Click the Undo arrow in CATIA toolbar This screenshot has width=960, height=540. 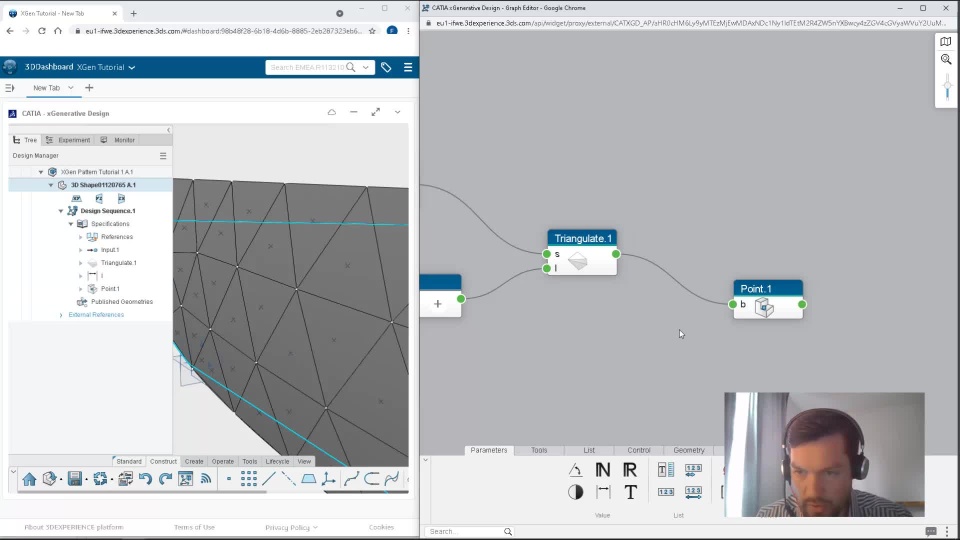tap(145, 479)
